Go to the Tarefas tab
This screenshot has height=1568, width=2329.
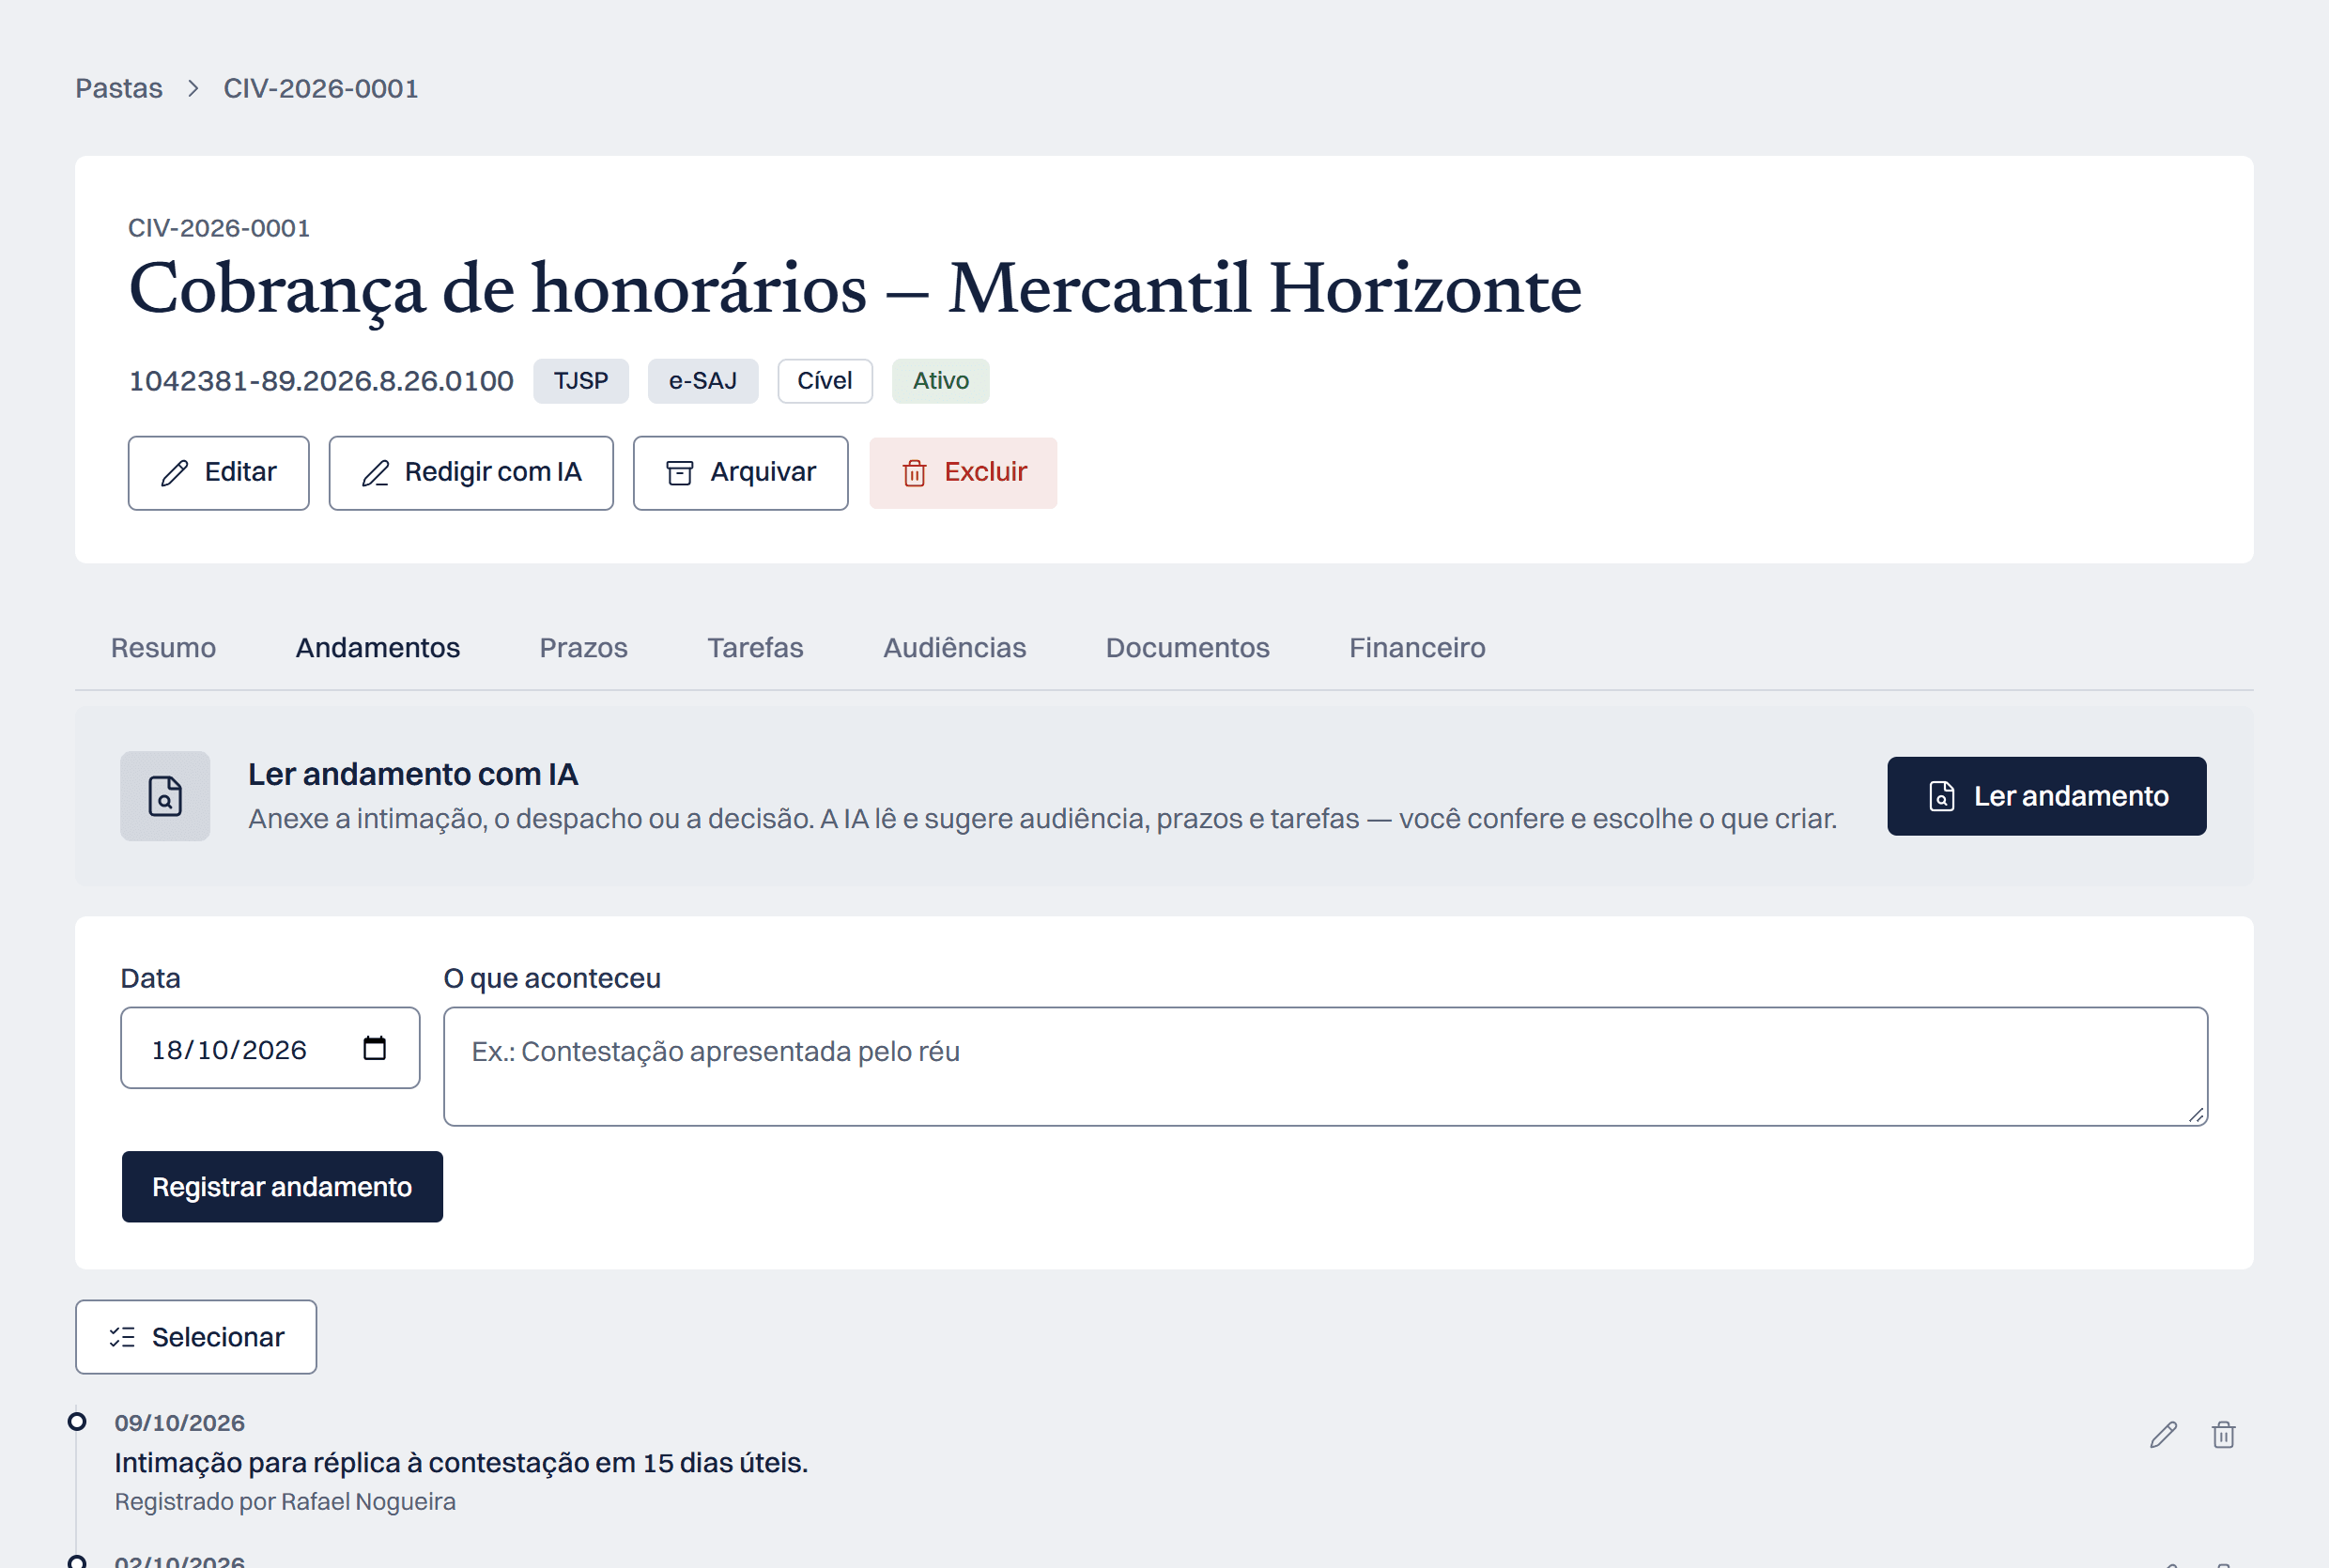pyautogui.click(x=755, y=648)
